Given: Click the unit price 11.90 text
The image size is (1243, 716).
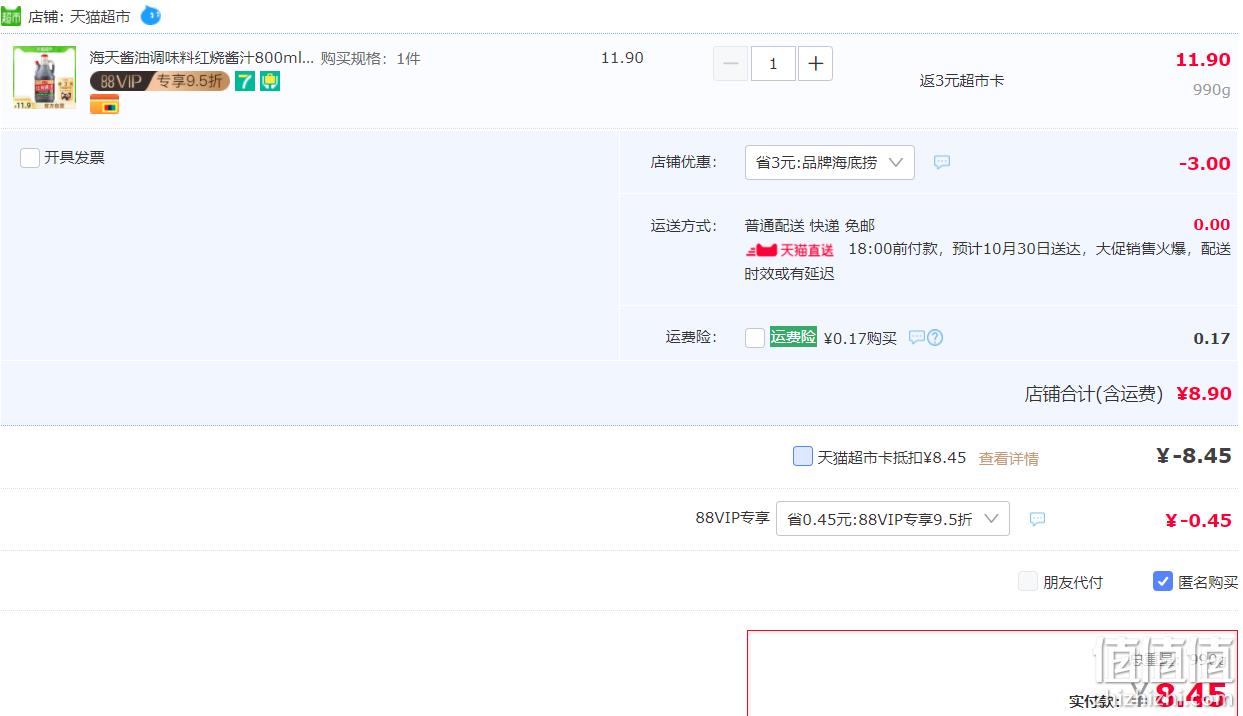Looking at the screenshot, I should 622,58.
